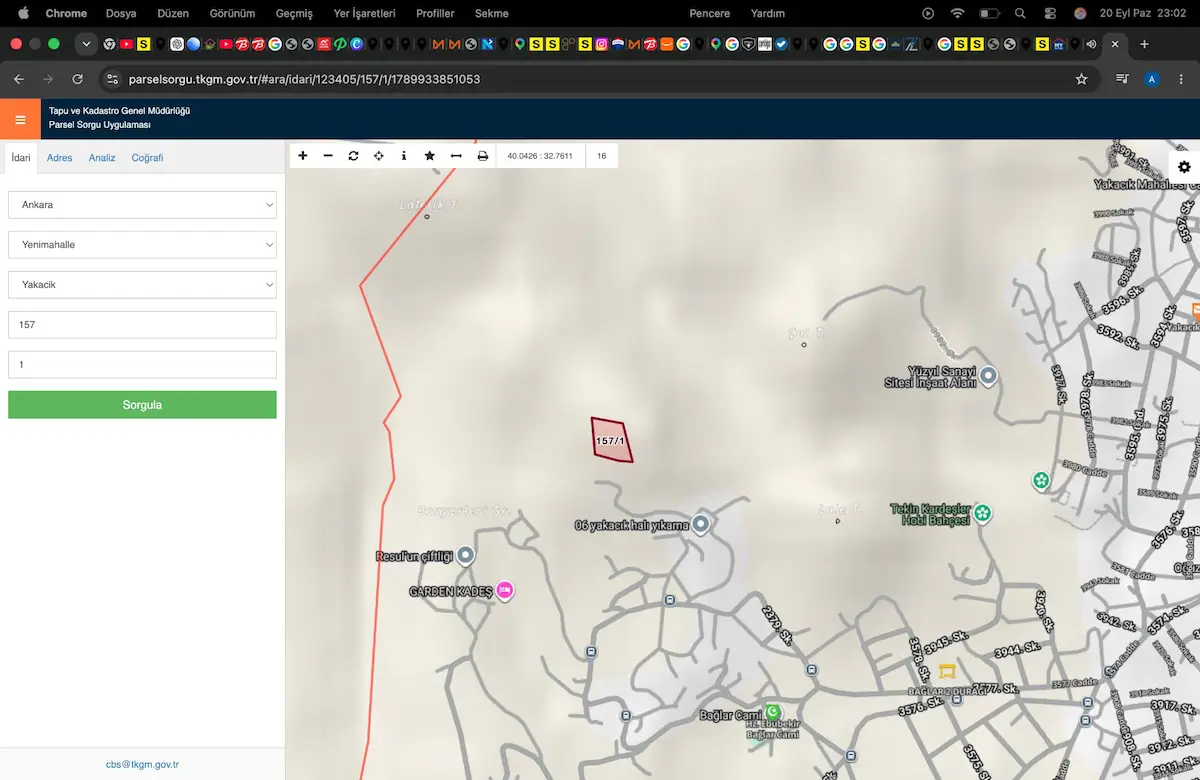The width and height of the screenshot is (1200, 780).
Task: Open the Ankara province dropdown
Action: point(142,205)
